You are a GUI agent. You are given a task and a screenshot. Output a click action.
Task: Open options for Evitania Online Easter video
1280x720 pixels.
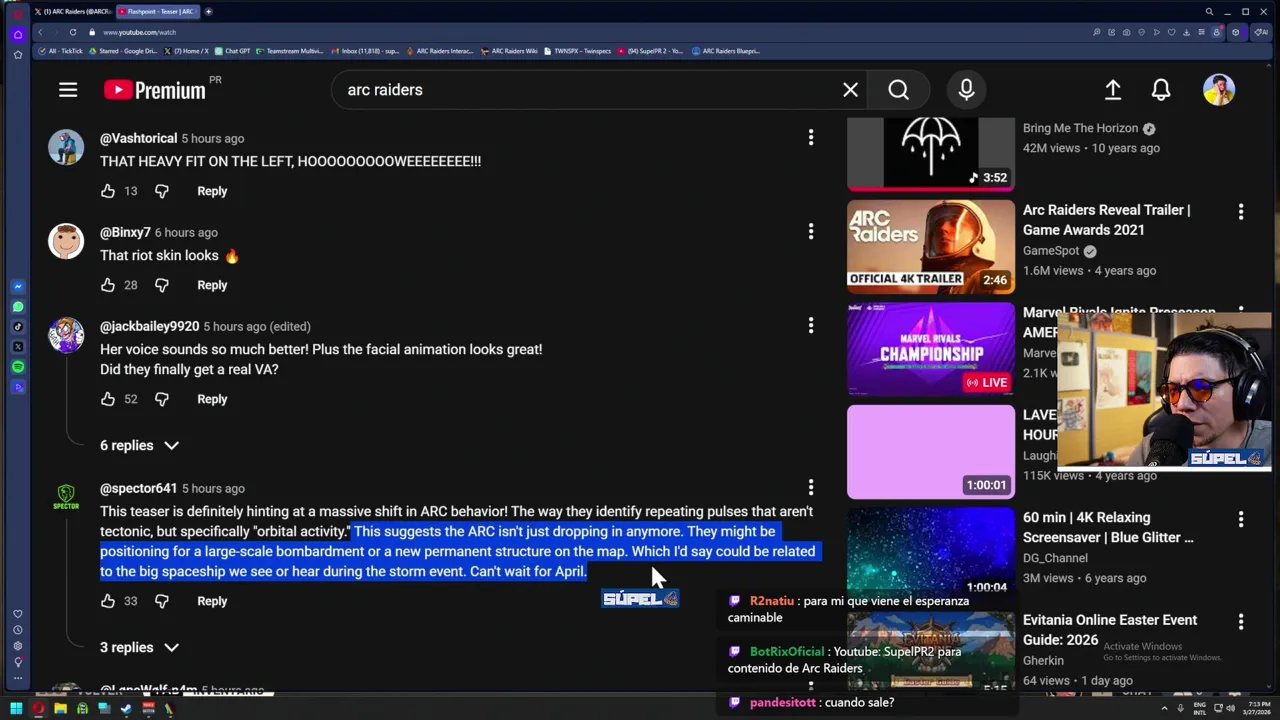point(1241,621)
